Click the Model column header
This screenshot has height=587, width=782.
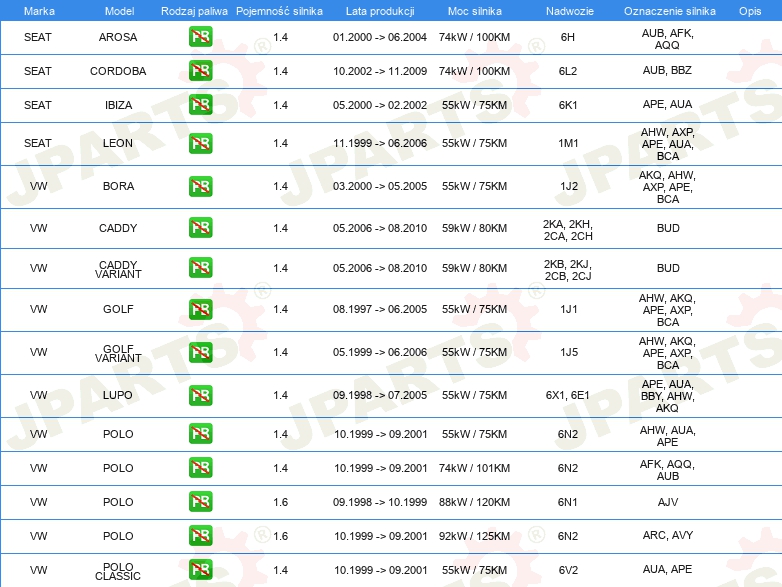[119, 11]
